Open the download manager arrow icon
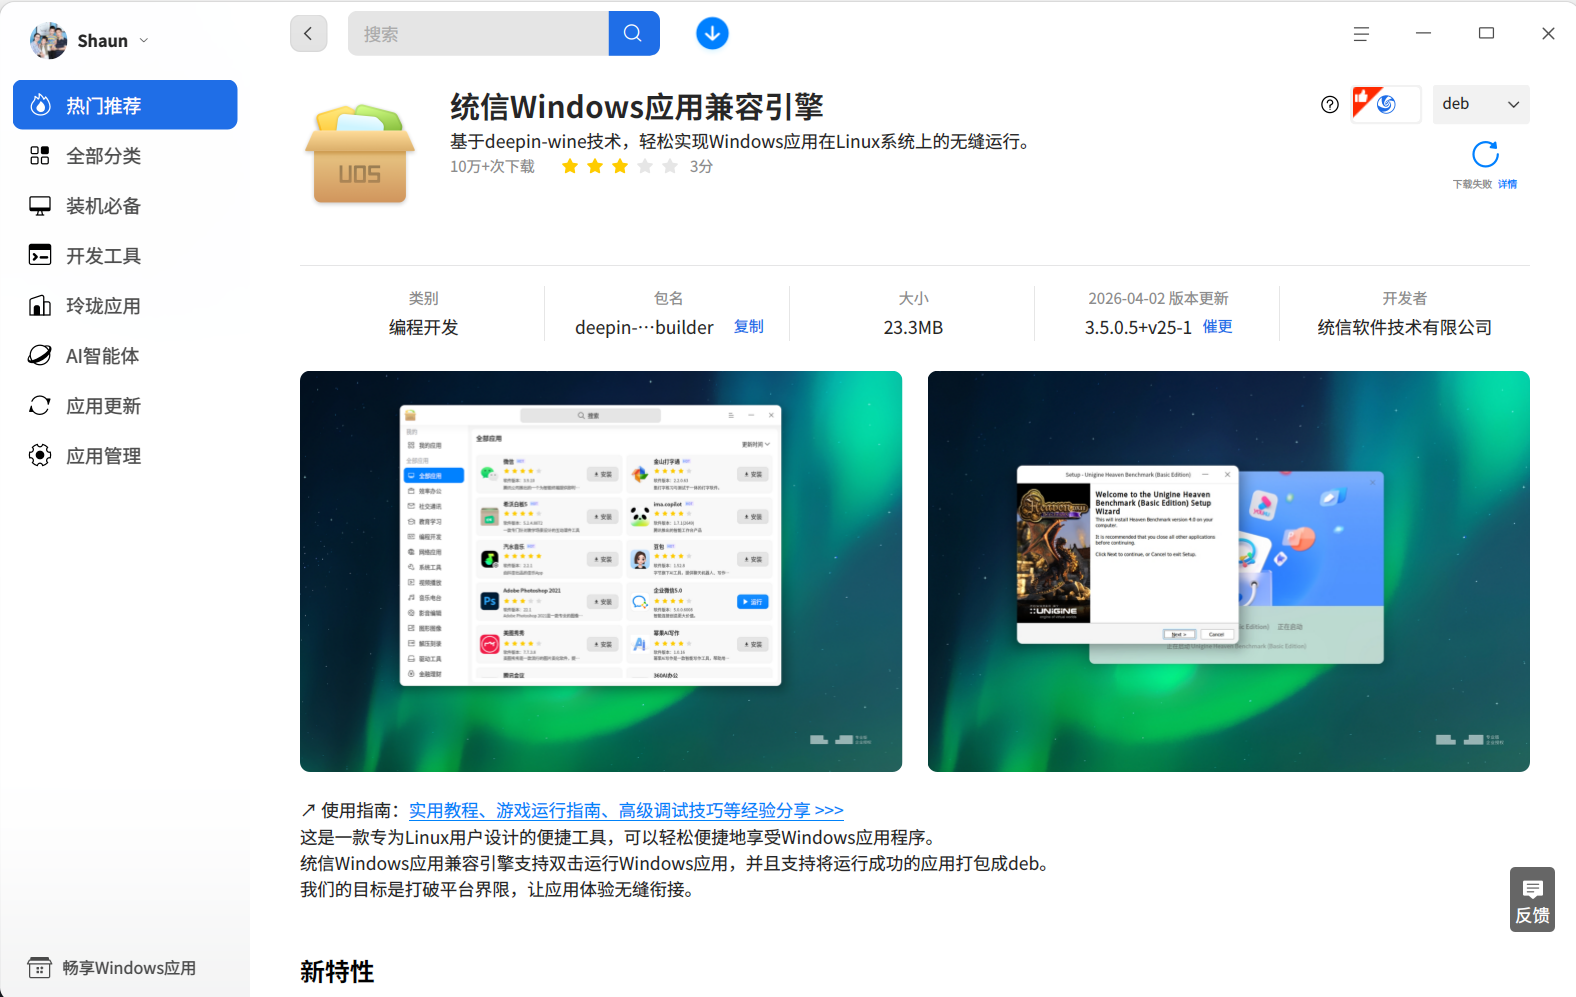The height and width of the screenshot is (997, 1576). click(x=712, y=34)
